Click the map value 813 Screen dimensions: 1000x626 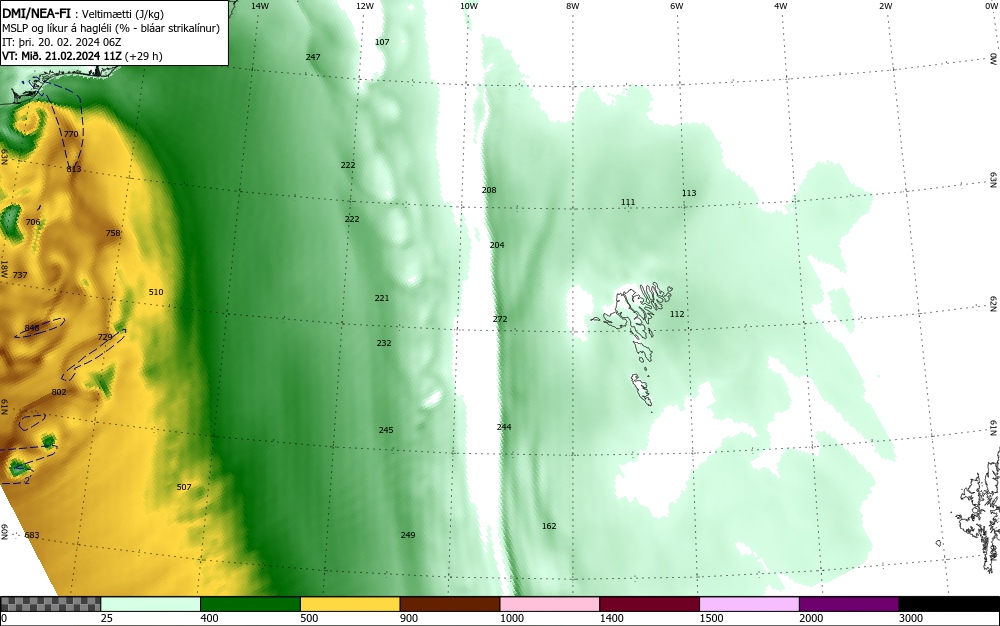pyautogui.click(x=73, y=169)
